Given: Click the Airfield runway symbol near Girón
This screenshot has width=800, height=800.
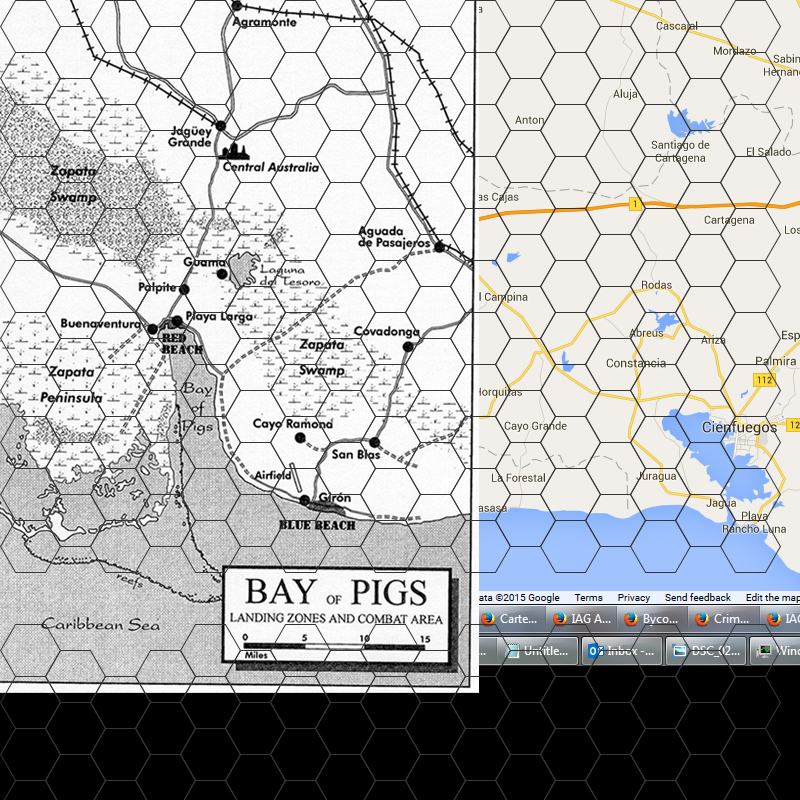Looking at the screenshot, I should [x=295, y=477].
